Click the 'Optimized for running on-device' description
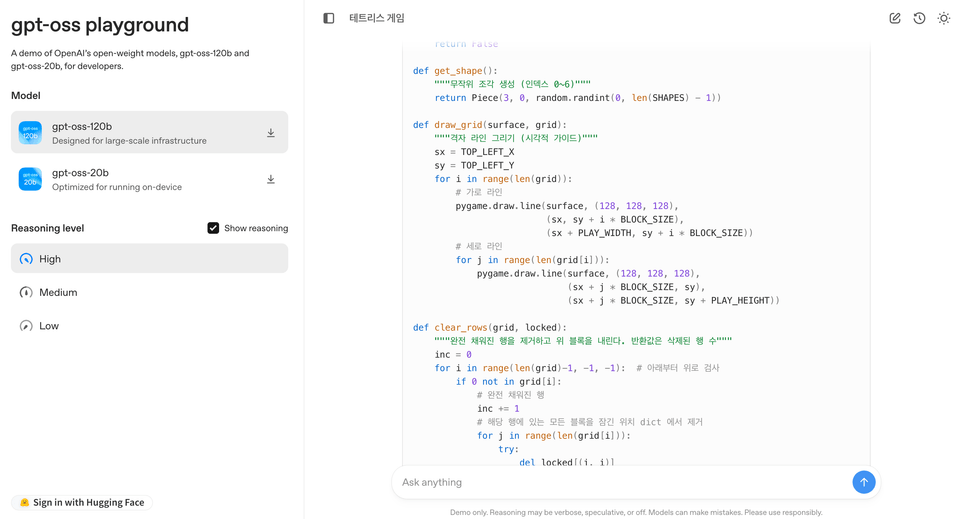The image size is (960, 519). [x=117, y=187]
